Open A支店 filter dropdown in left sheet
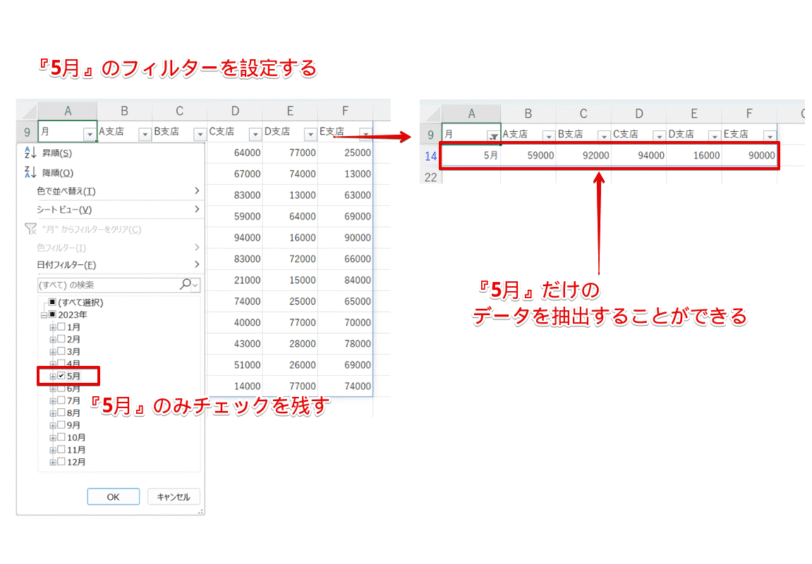Viewport: 812px width, 564px height. [145, 134]
